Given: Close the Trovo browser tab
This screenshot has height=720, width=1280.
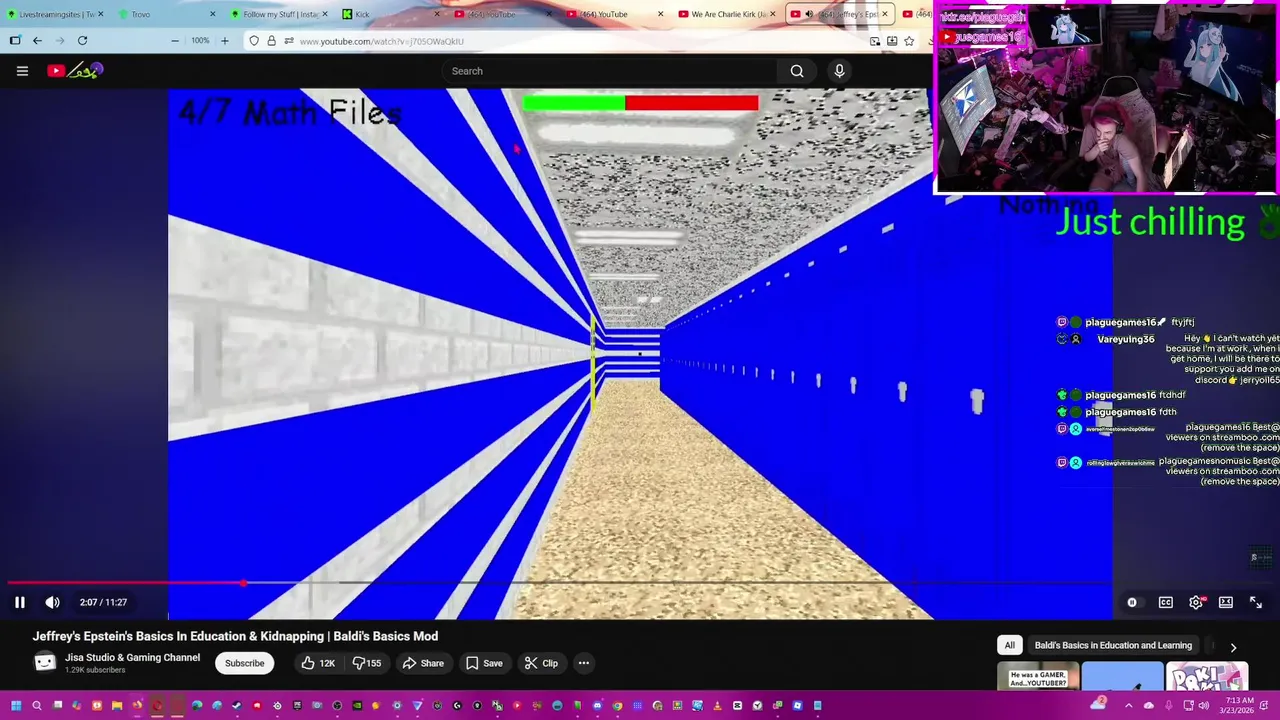Looking at the screenshot, I should click(x=212, y=14).
